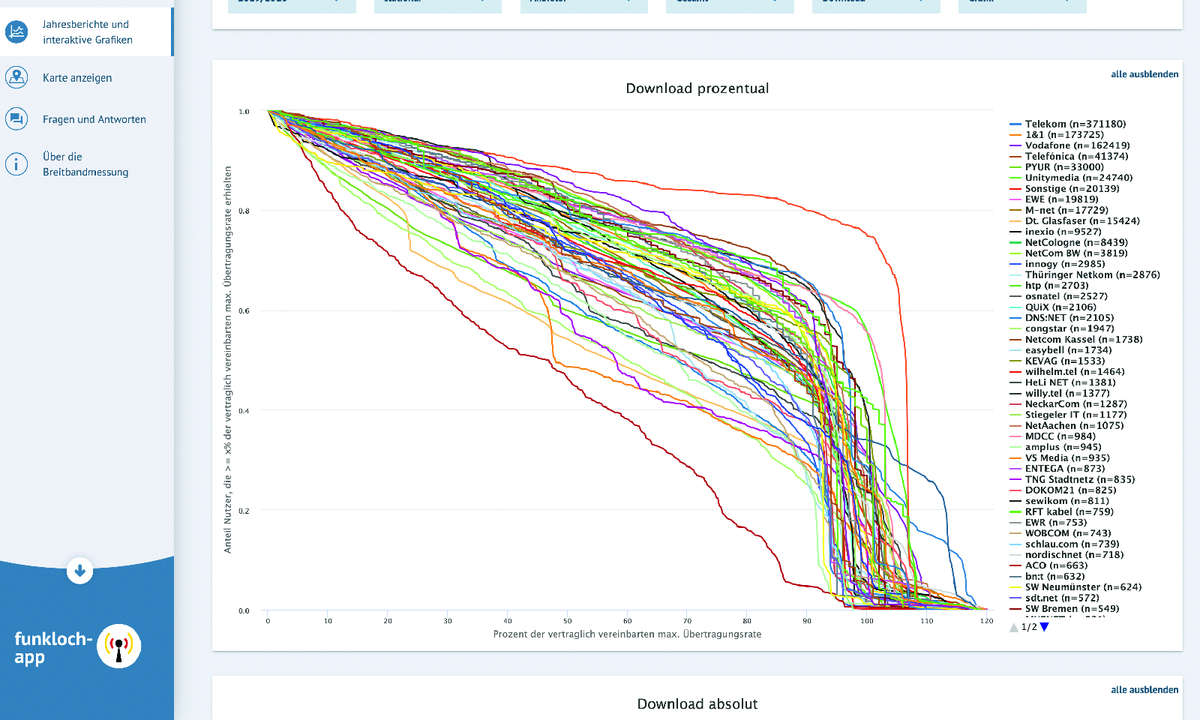Go to next legend page with blue down arrow

click(1045, 627)
